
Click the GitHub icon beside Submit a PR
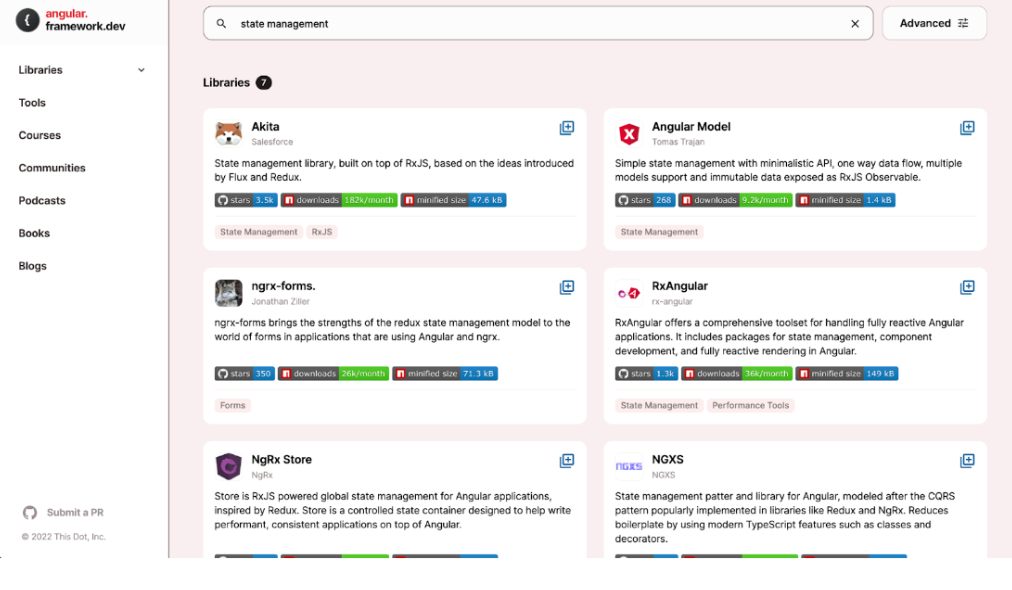(30, 513)
